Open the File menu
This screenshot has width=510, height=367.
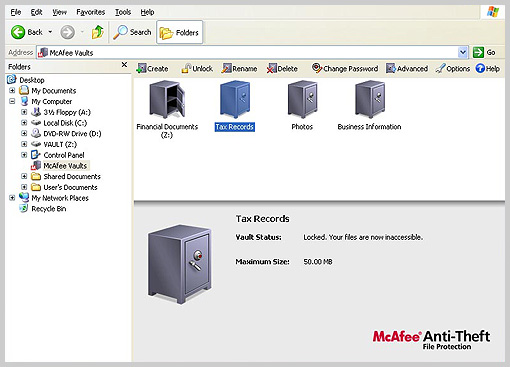(x=16, y=12)
